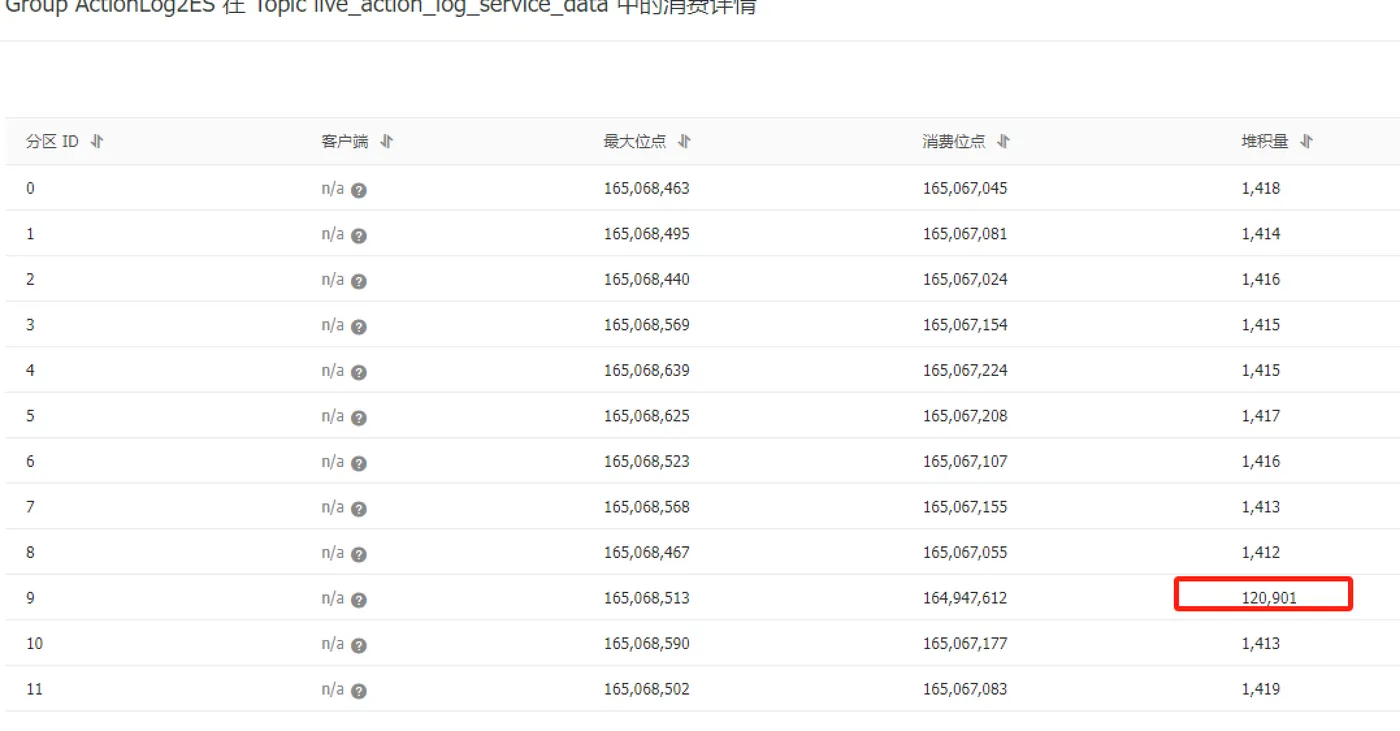This screenshot has width=1400, height=731.
Task: Click sort icon next to 分区 ID
Action: 97,142
